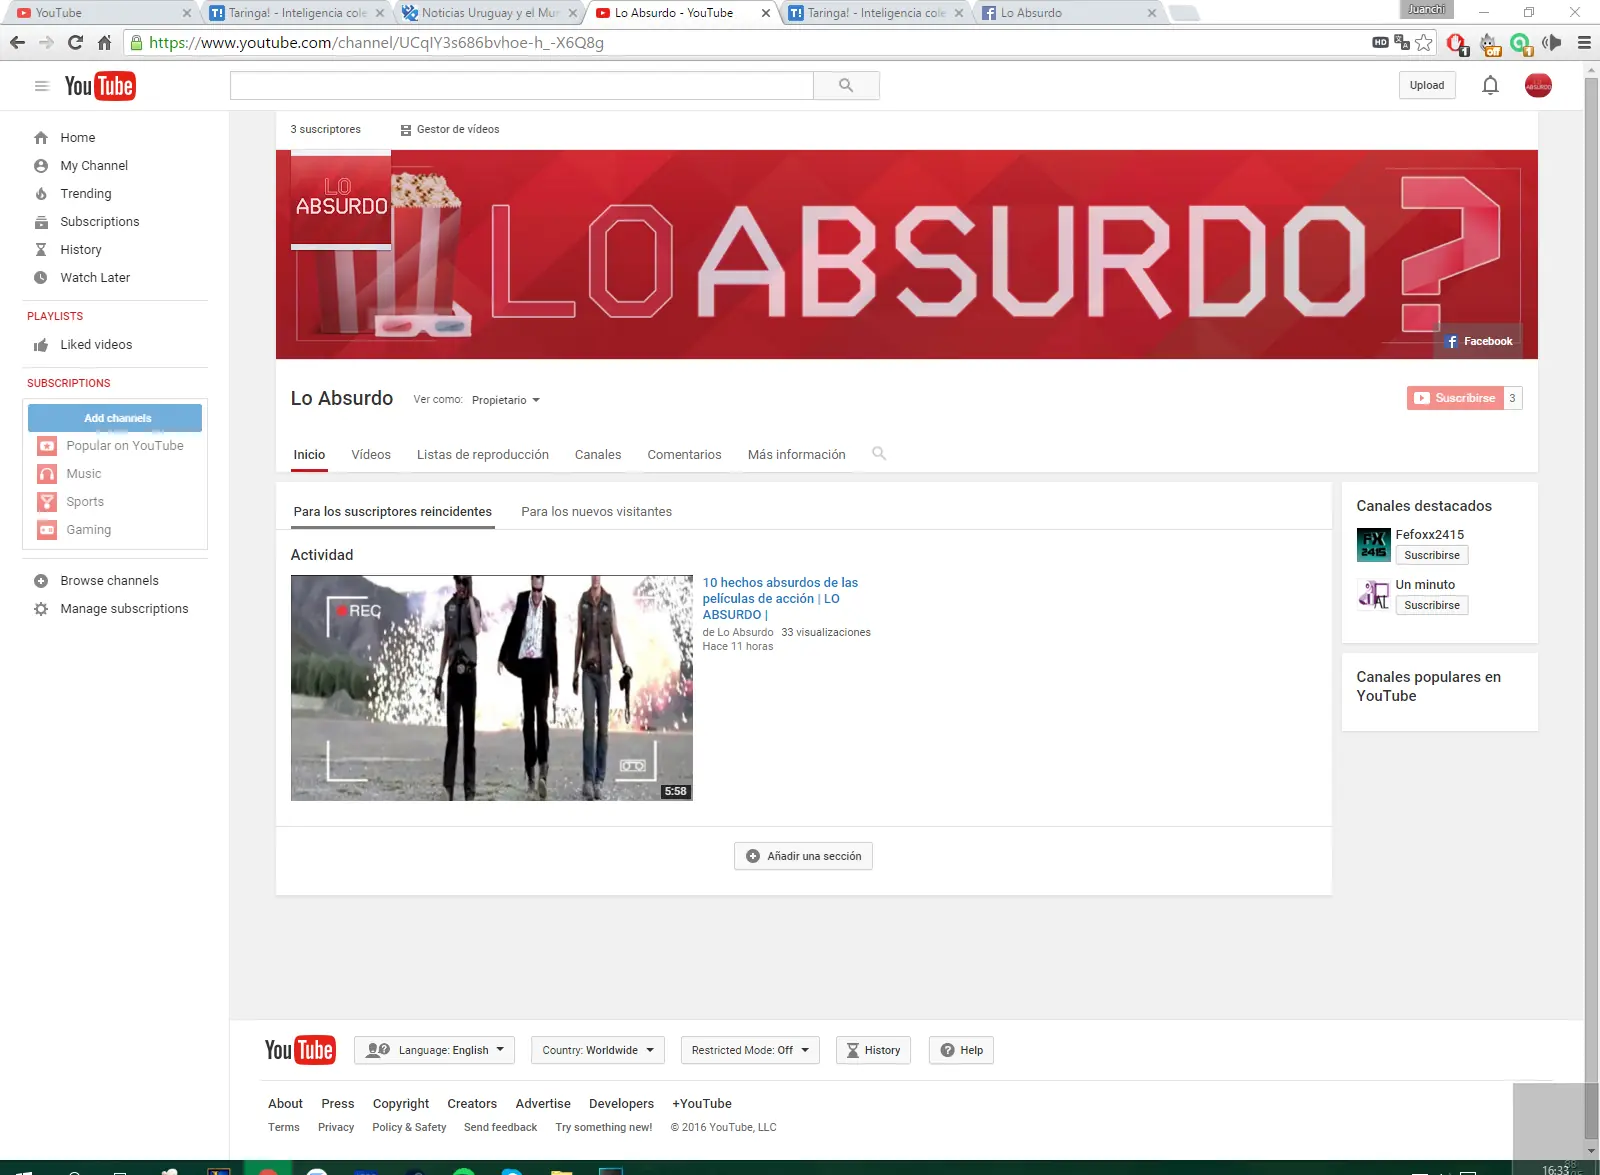Open the Comentarios tab
The image size is (1600, 1175).
point(684,455)
